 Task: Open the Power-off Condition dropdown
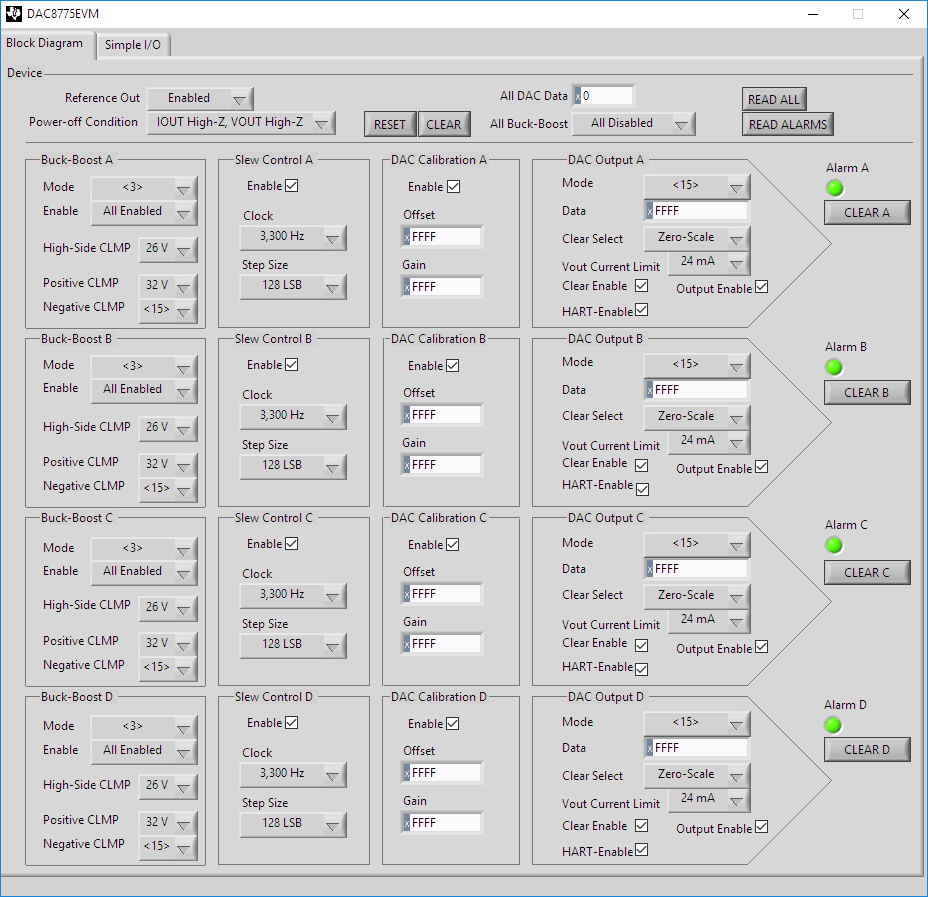(241, 122)
